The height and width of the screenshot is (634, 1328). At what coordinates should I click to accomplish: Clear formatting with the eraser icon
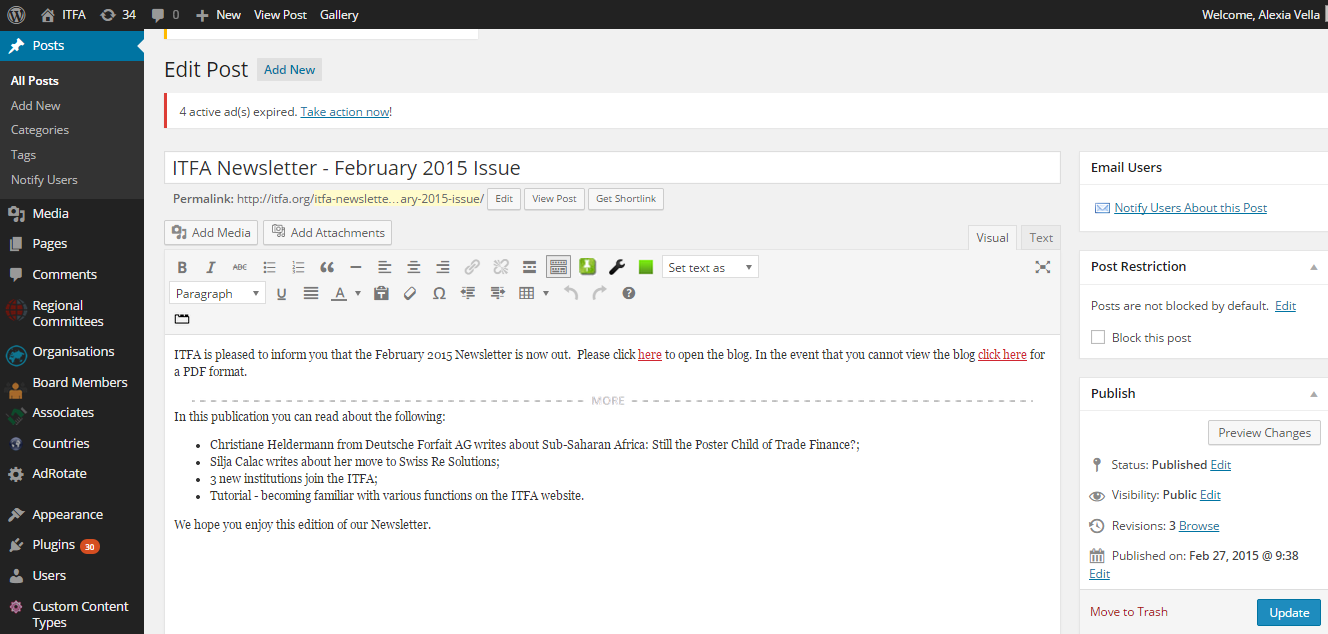click(x=409, y=293)
